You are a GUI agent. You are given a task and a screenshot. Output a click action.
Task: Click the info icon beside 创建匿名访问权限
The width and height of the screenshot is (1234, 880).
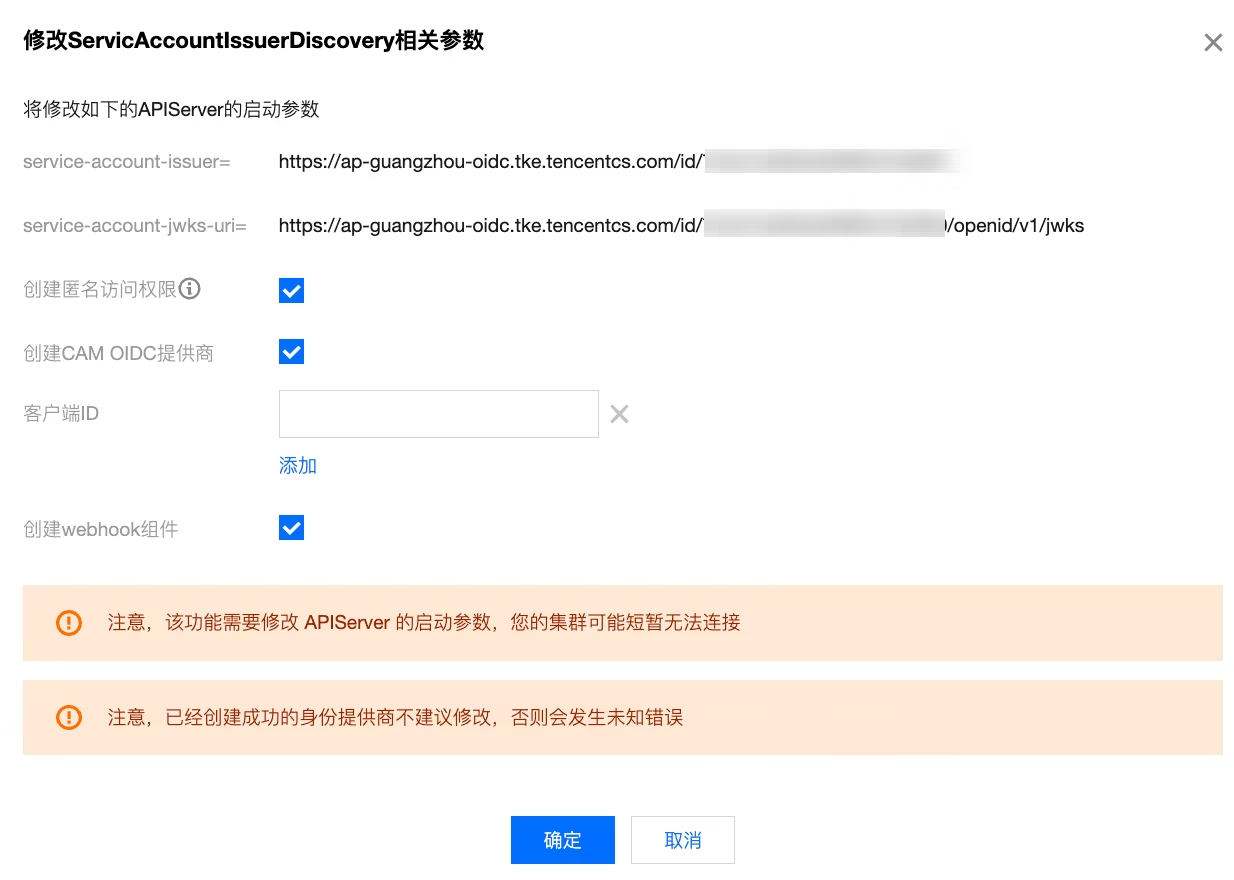coord(190,290)
